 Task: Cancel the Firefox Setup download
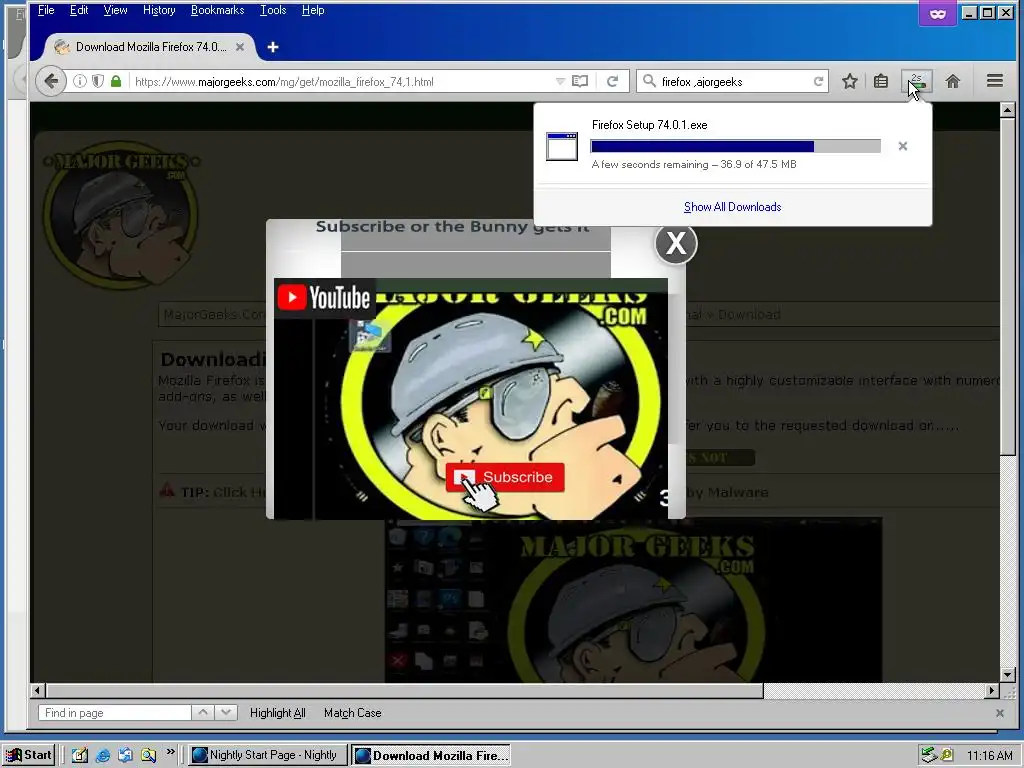[903, 146]
